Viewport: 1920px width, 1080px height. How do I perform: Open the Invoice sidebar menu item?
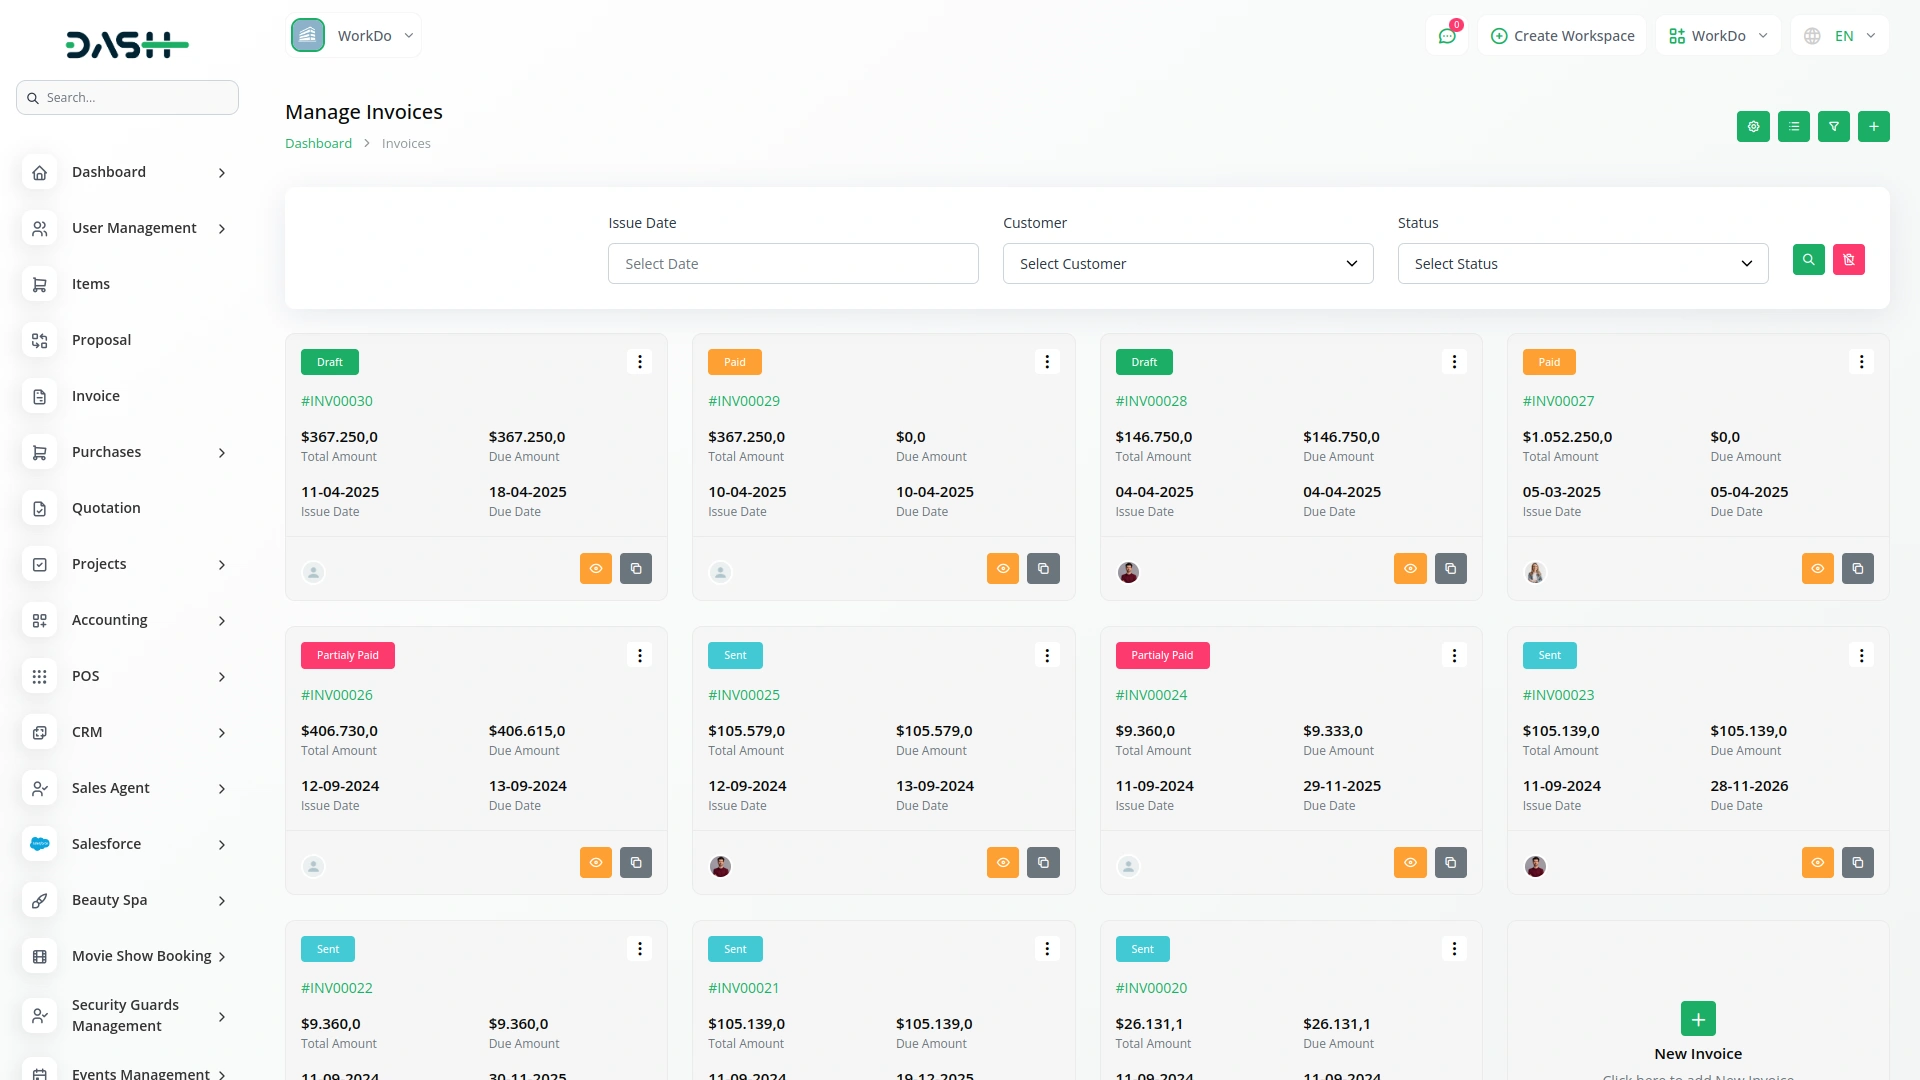(x=95, y=396)
